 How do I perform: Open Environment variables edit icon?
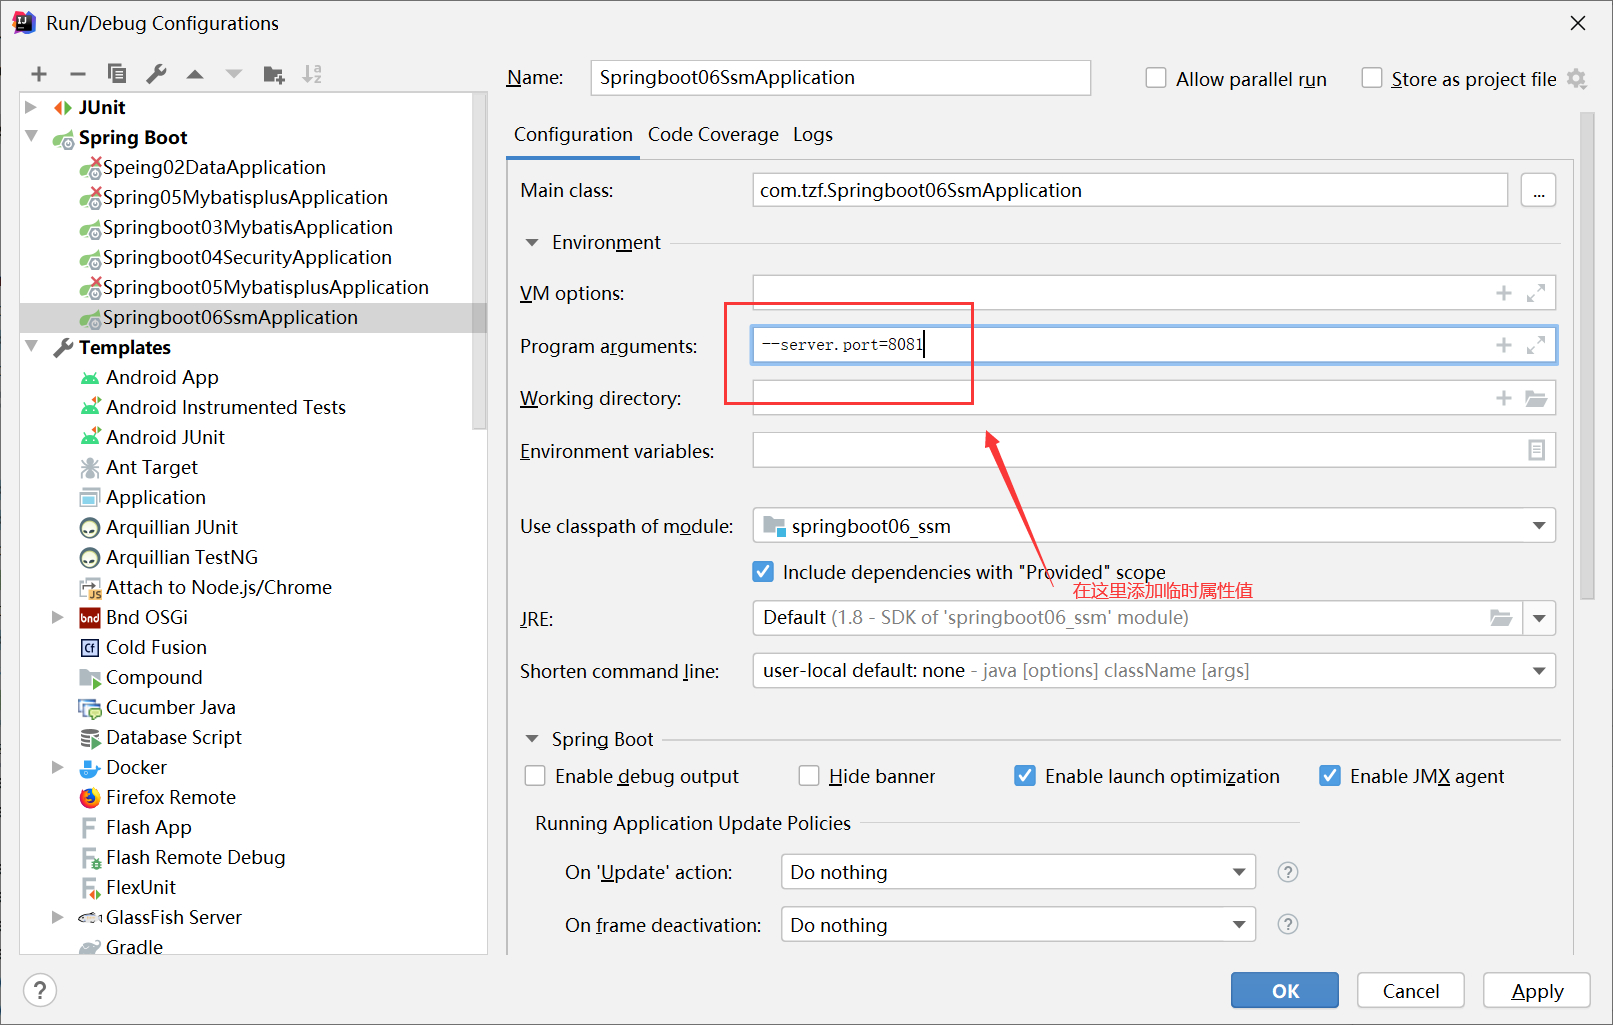click(x=1536, y=450)
